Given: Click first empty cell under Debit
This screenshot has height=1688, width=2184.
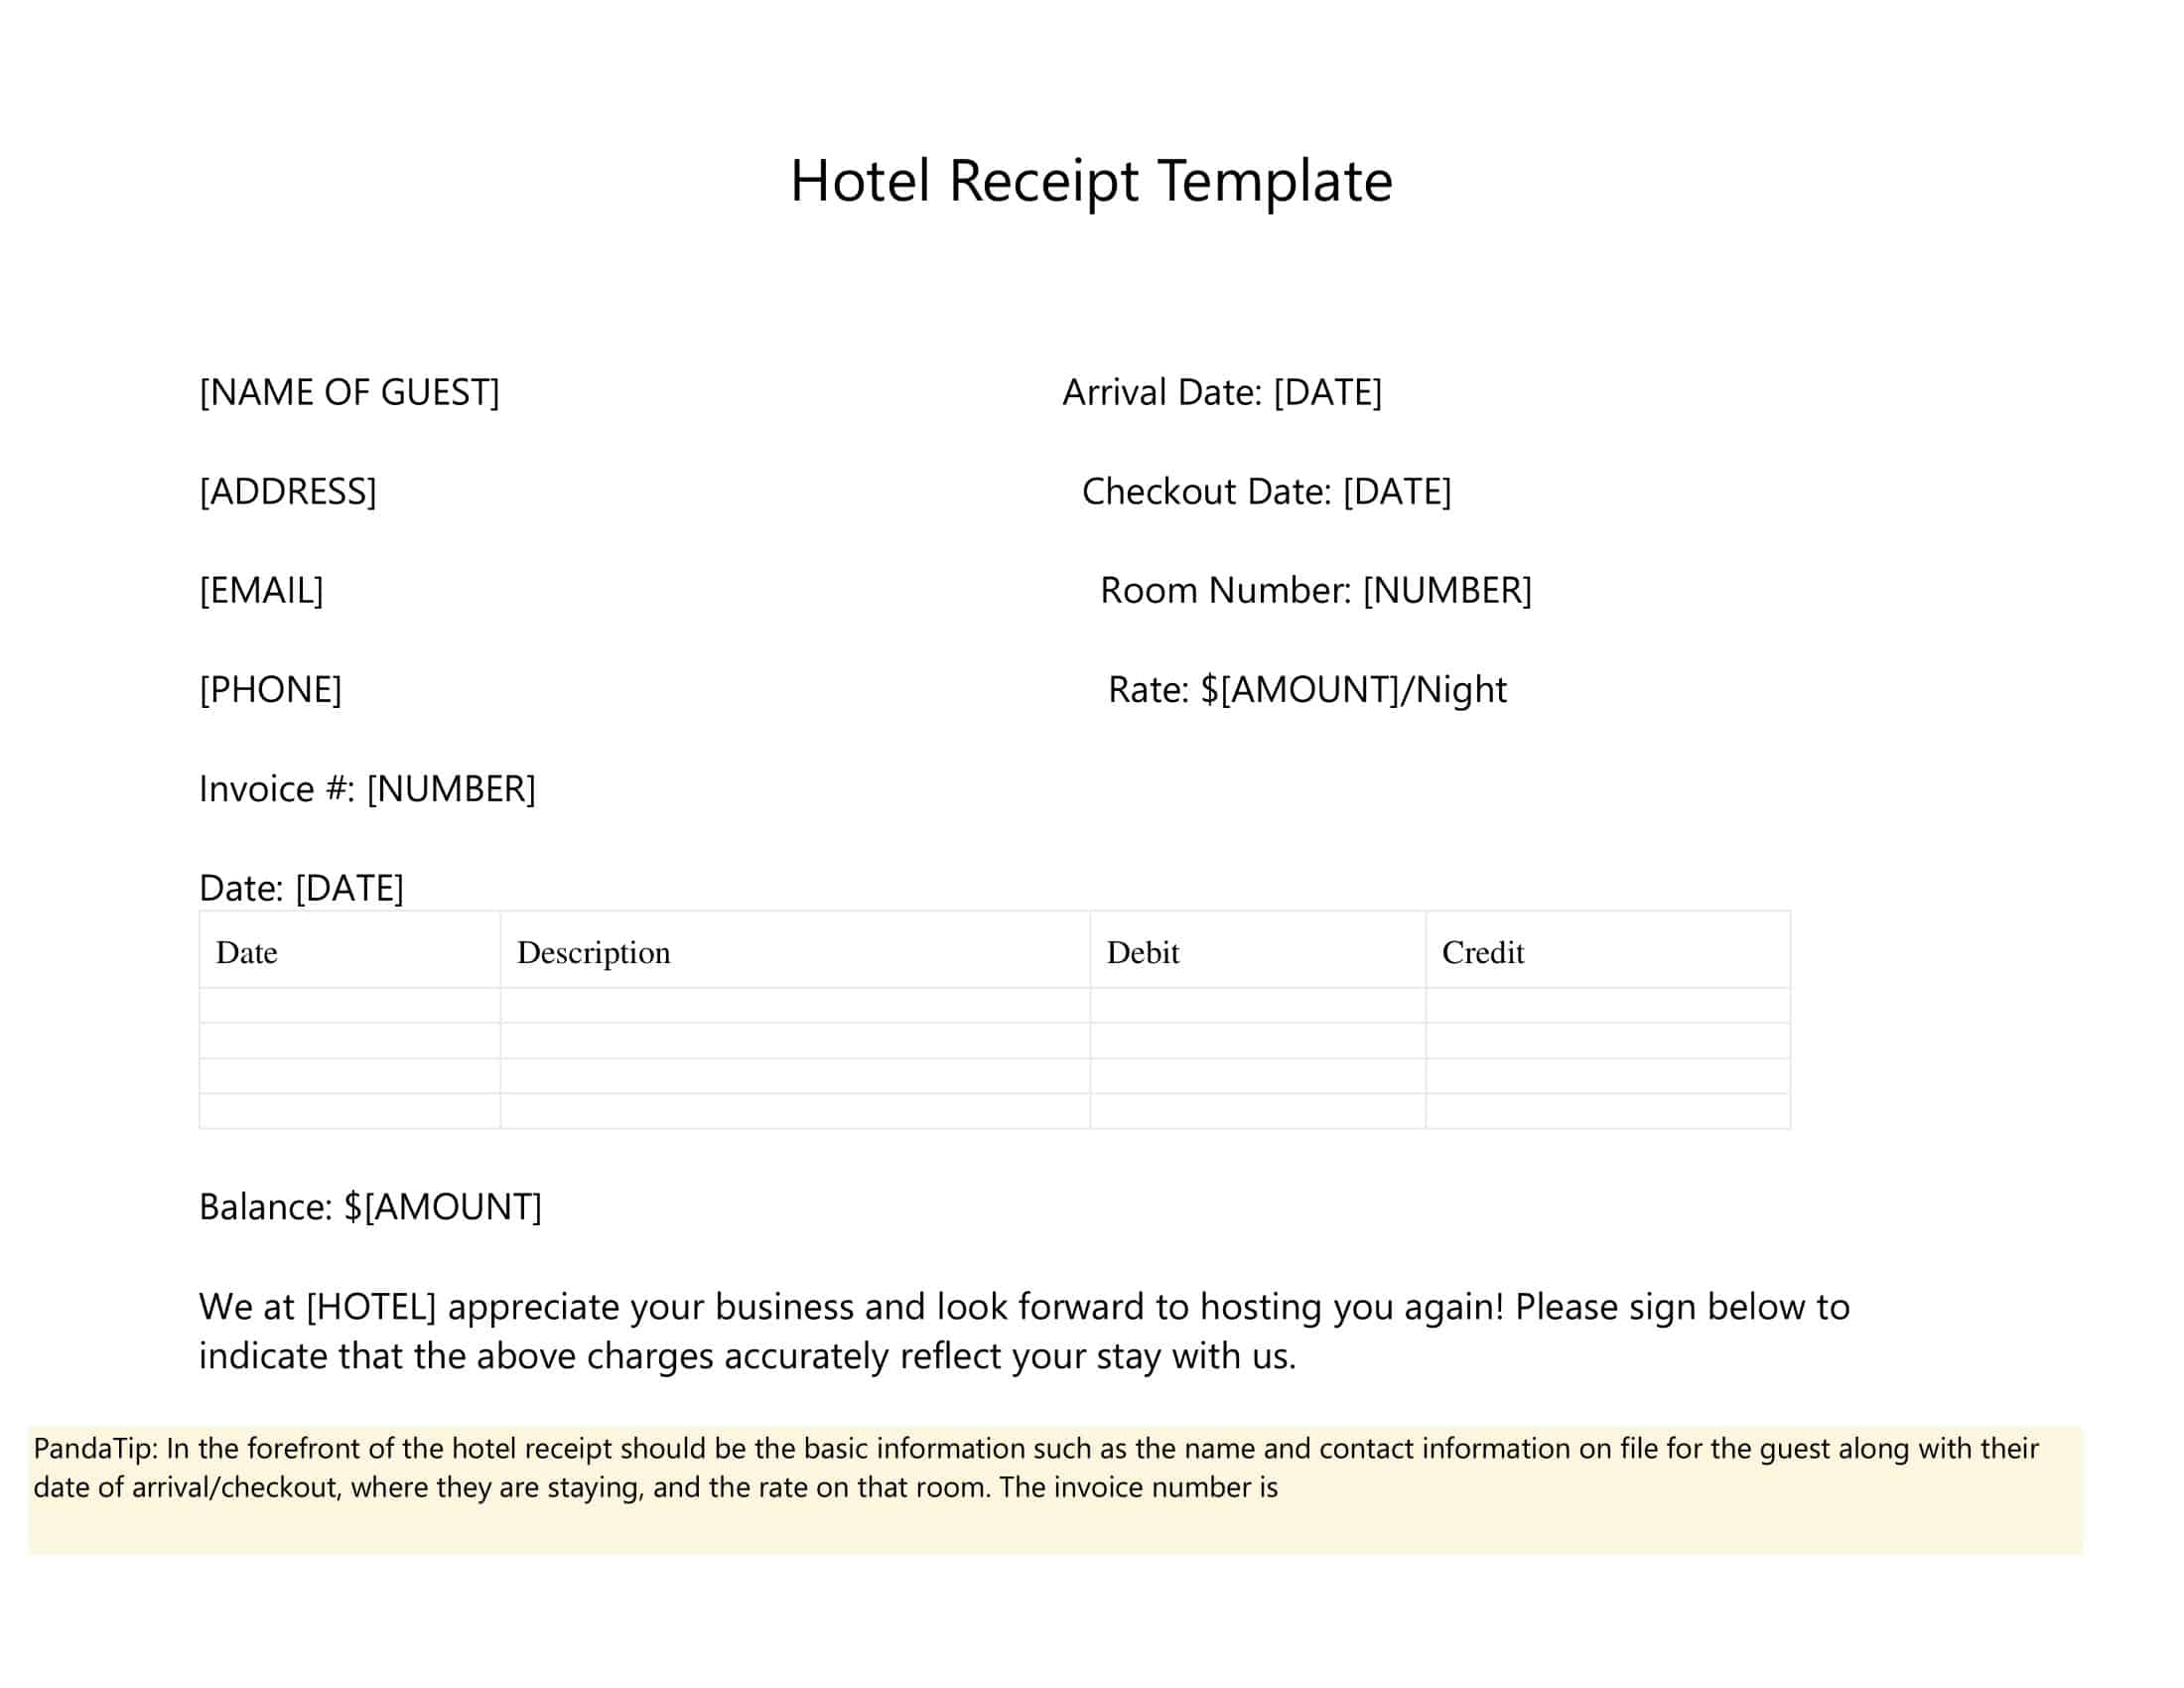Looking at the screenshot, I should tap(1257, 1005).
